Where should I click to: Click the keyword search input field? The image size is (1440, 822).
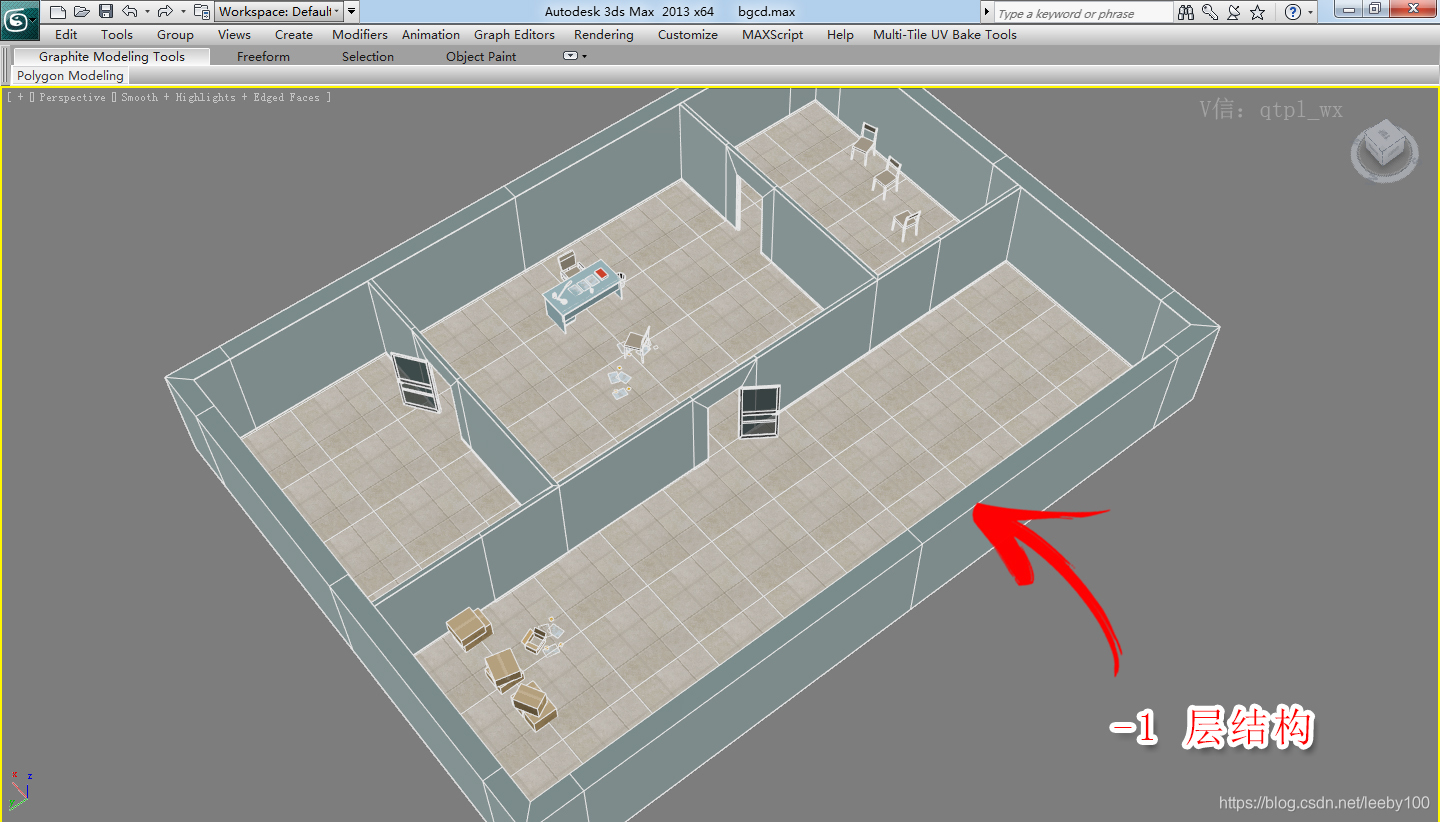(x=1083, y=13)
